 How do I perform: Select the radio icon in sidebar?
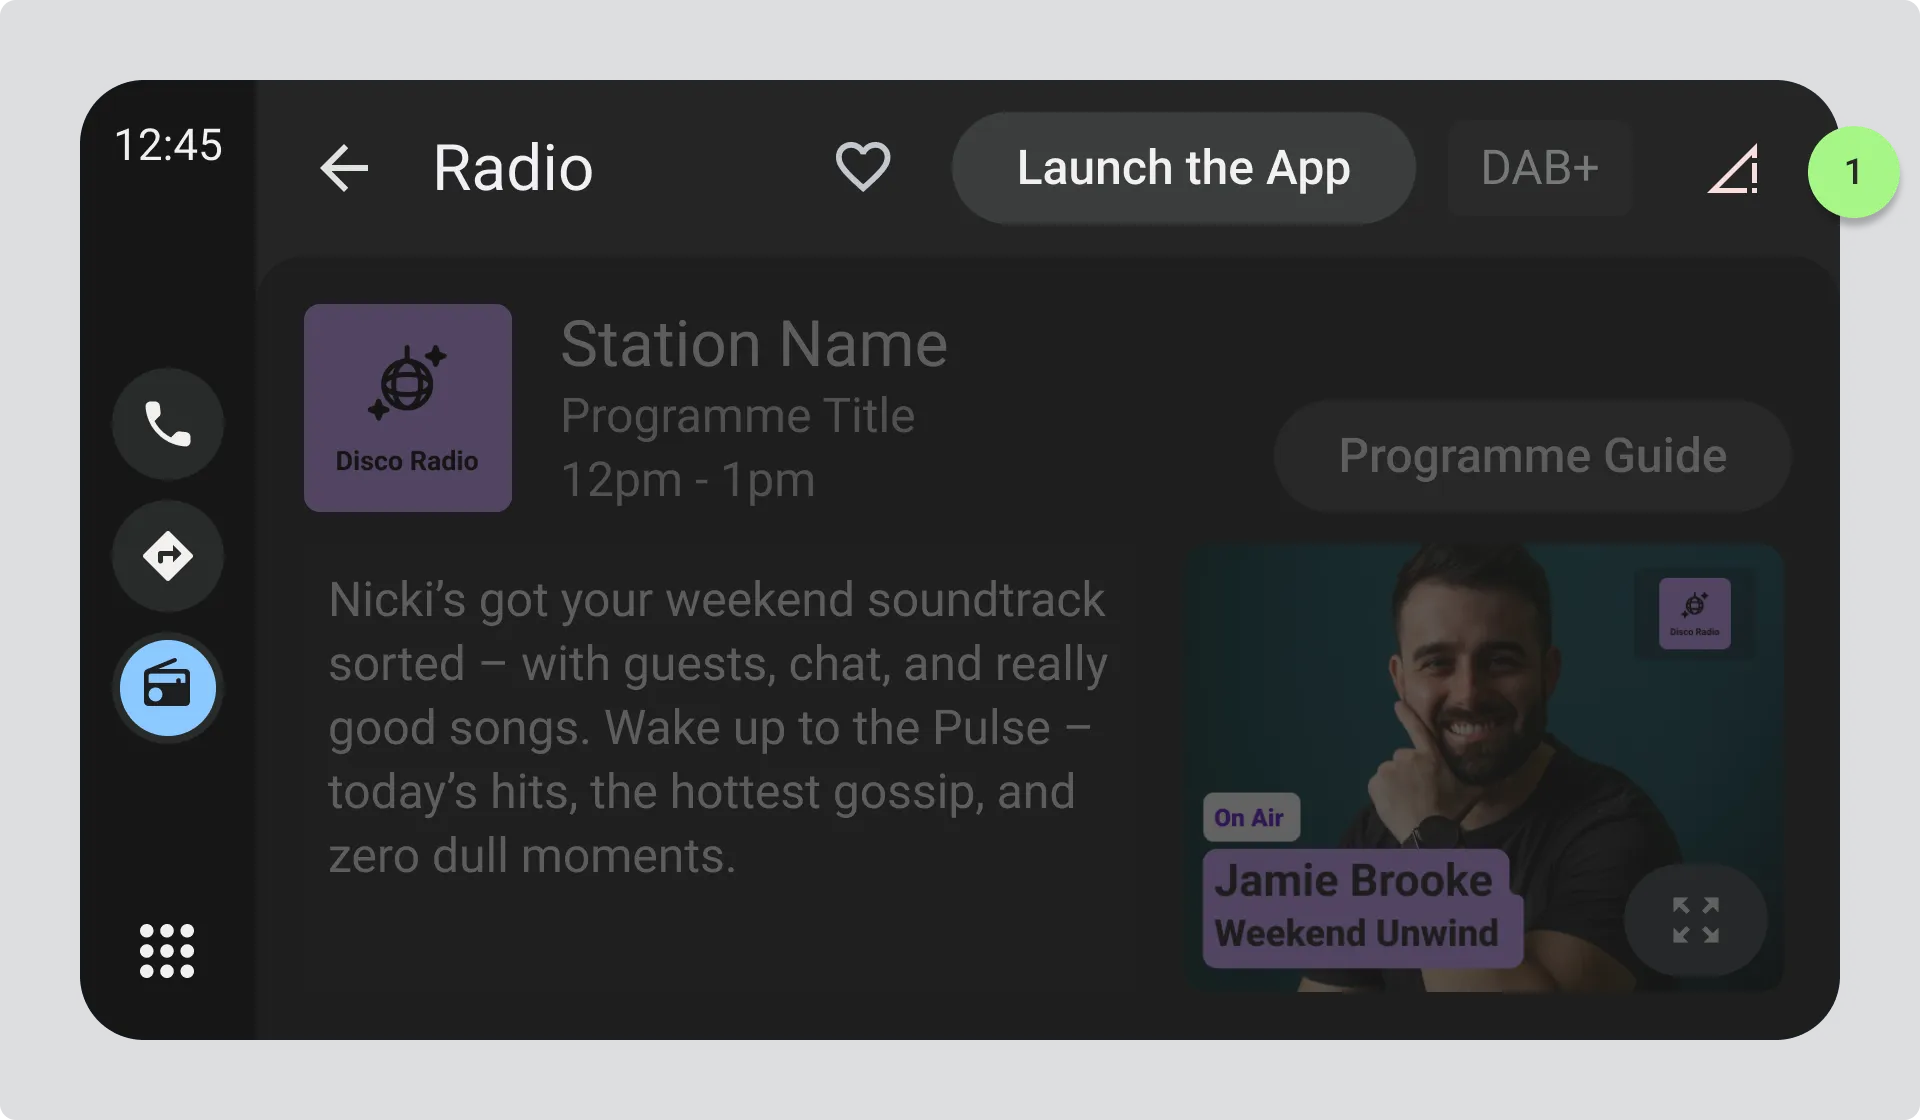(167, 688)
